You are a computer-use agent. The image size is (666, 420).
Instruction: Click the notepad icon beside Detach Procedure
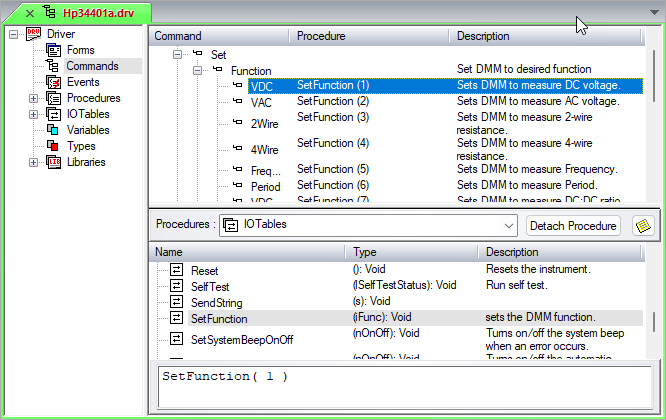click(643, 225)
